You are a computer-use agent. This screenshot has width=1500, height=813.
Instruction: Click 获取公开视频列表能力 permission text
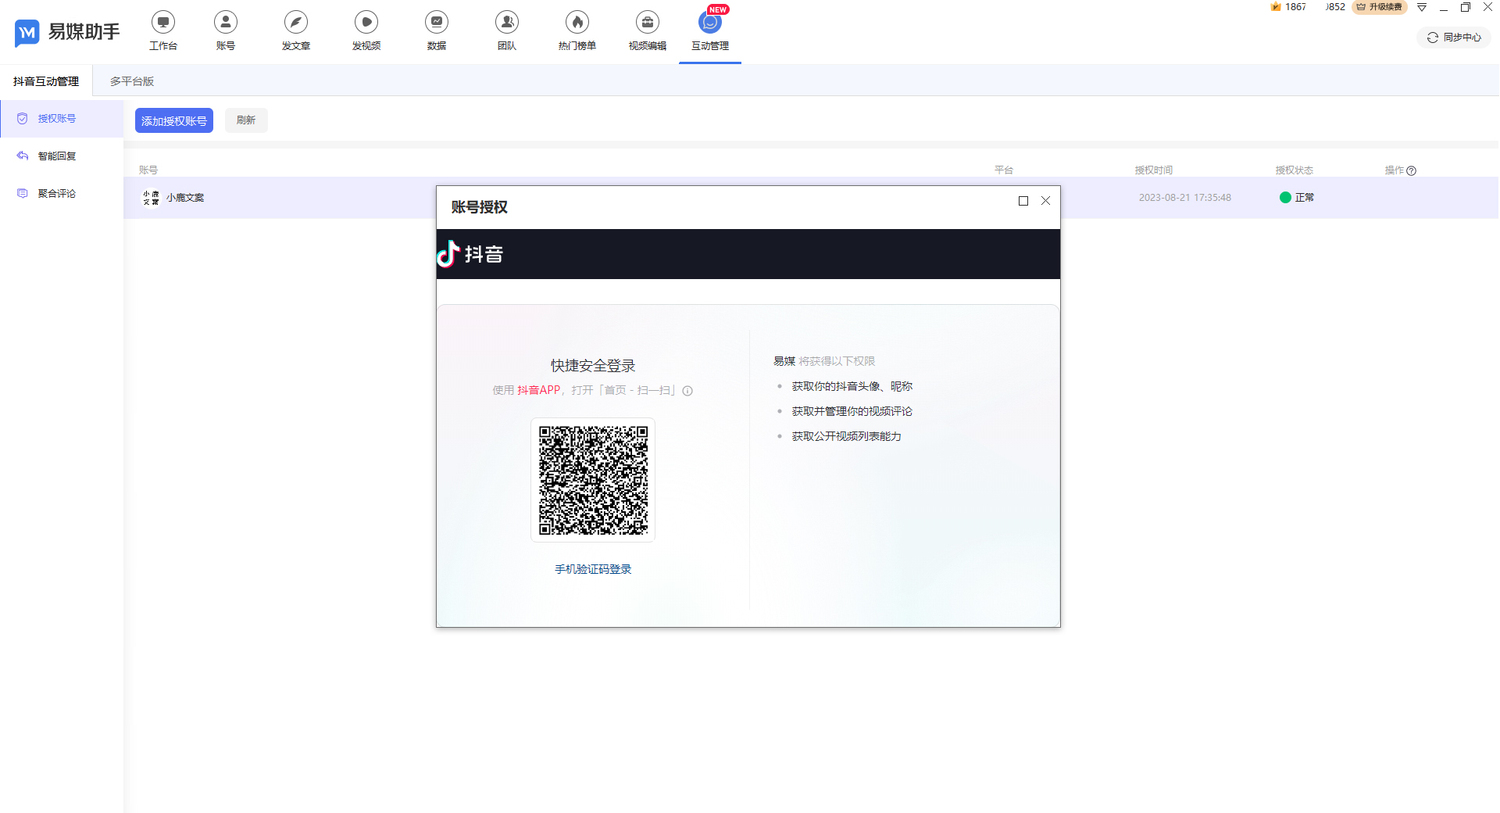point(847,436)
